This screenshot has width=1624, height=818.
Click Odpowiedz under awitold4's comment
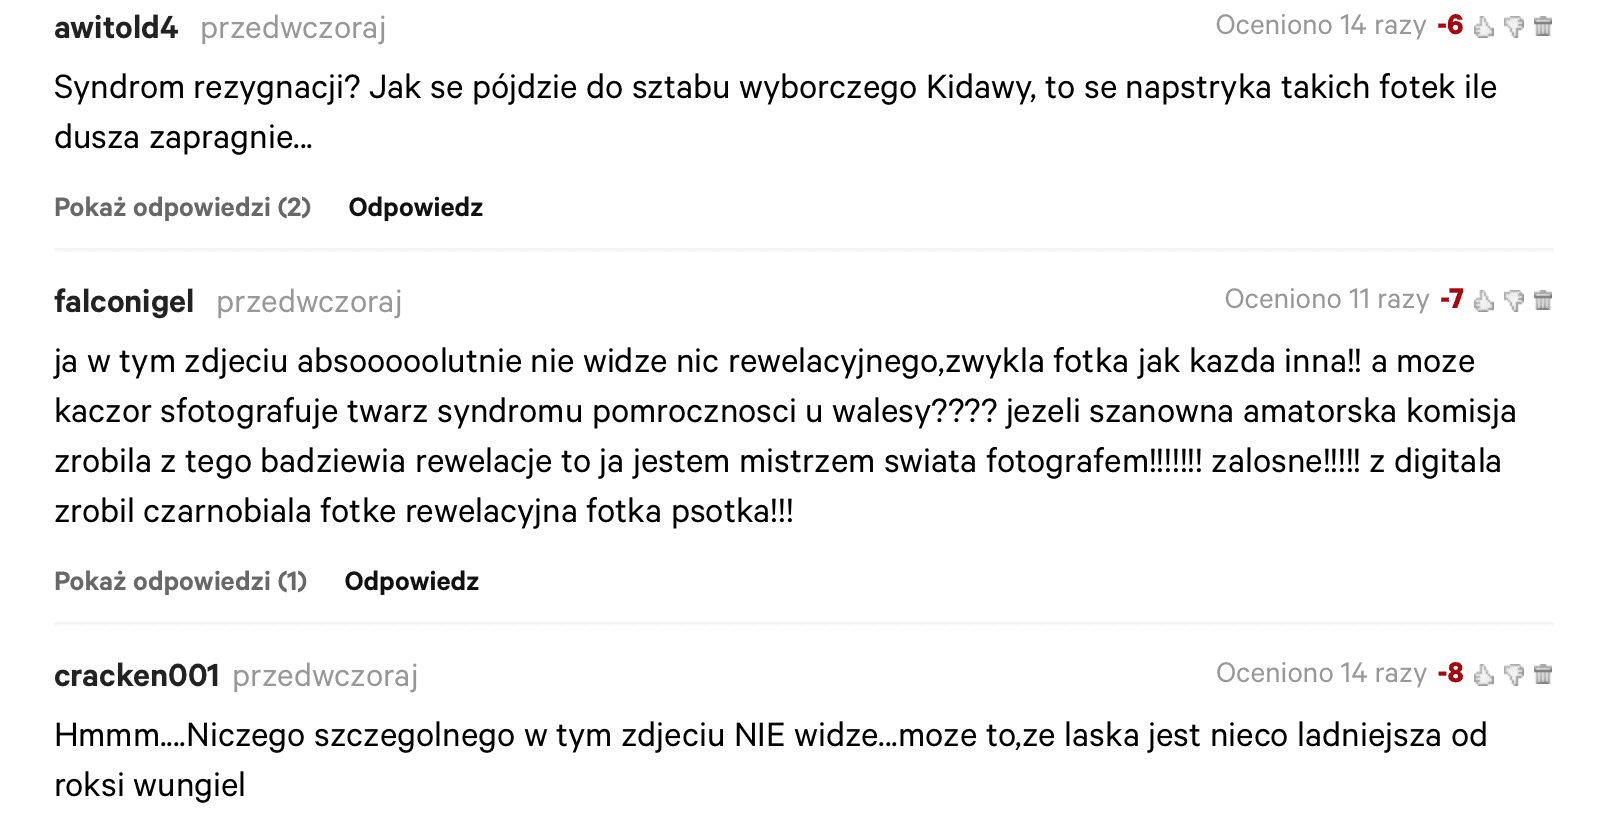414,207
